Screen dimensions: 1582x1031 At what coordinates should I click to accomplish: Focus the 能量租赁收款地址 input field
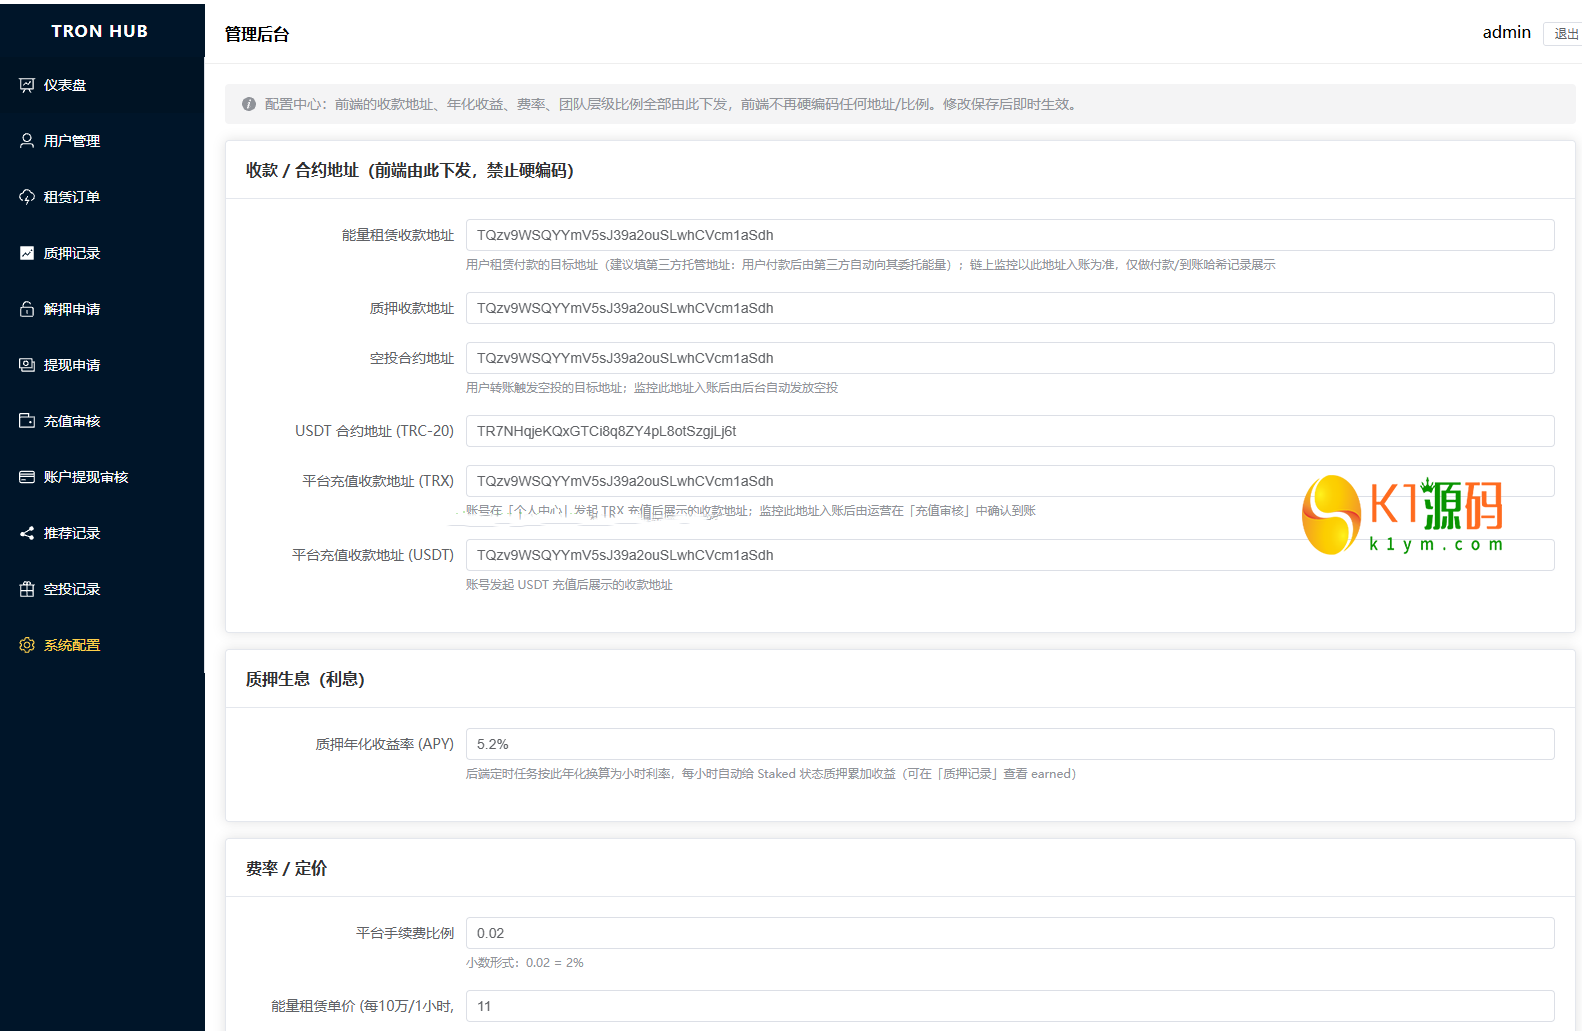tap(1010, 235)
